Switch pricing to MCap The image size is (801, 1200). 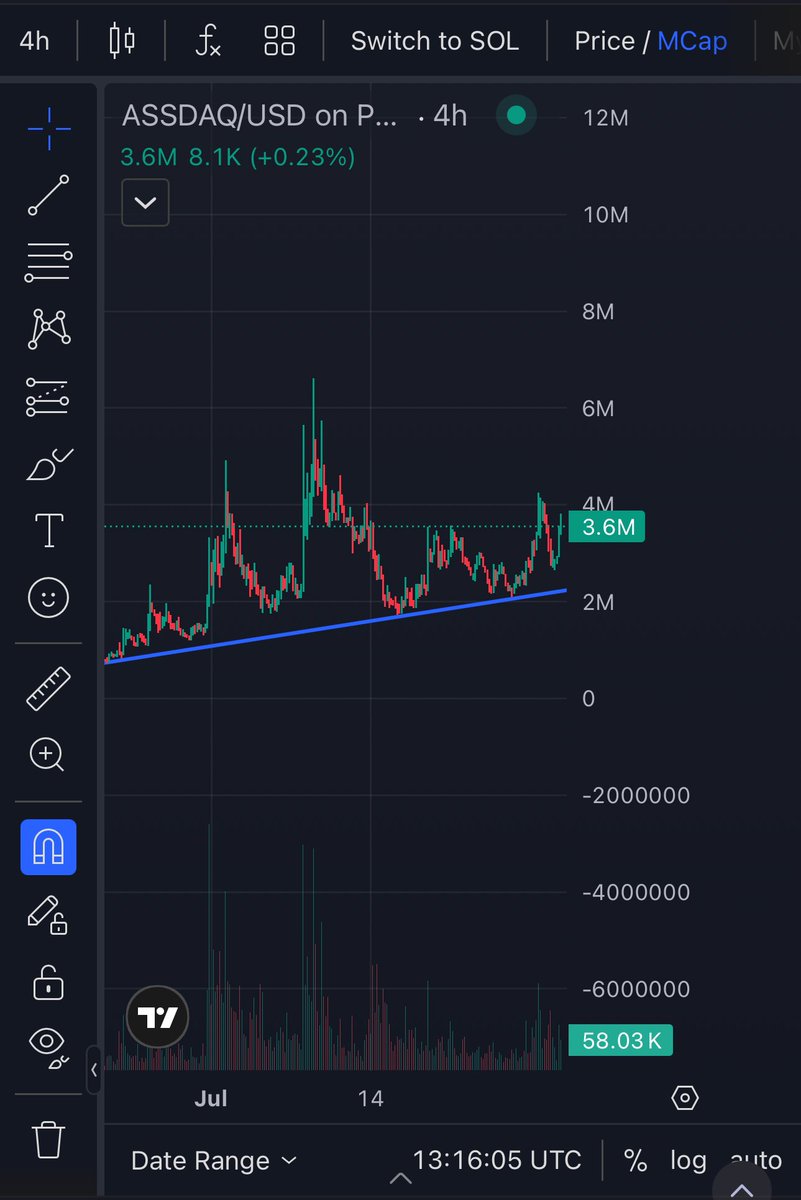[693, 41]
